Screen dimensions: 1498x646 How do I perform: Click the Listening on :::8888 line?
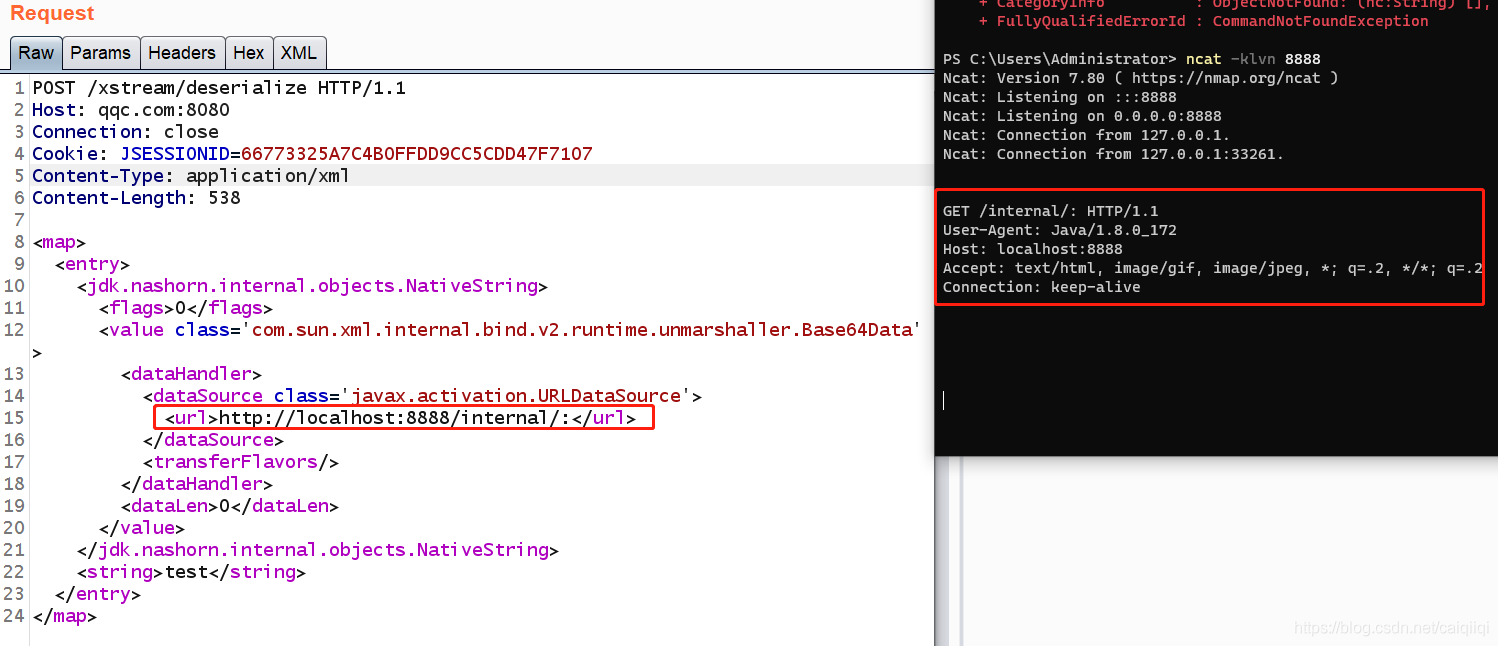[1060, 97]
